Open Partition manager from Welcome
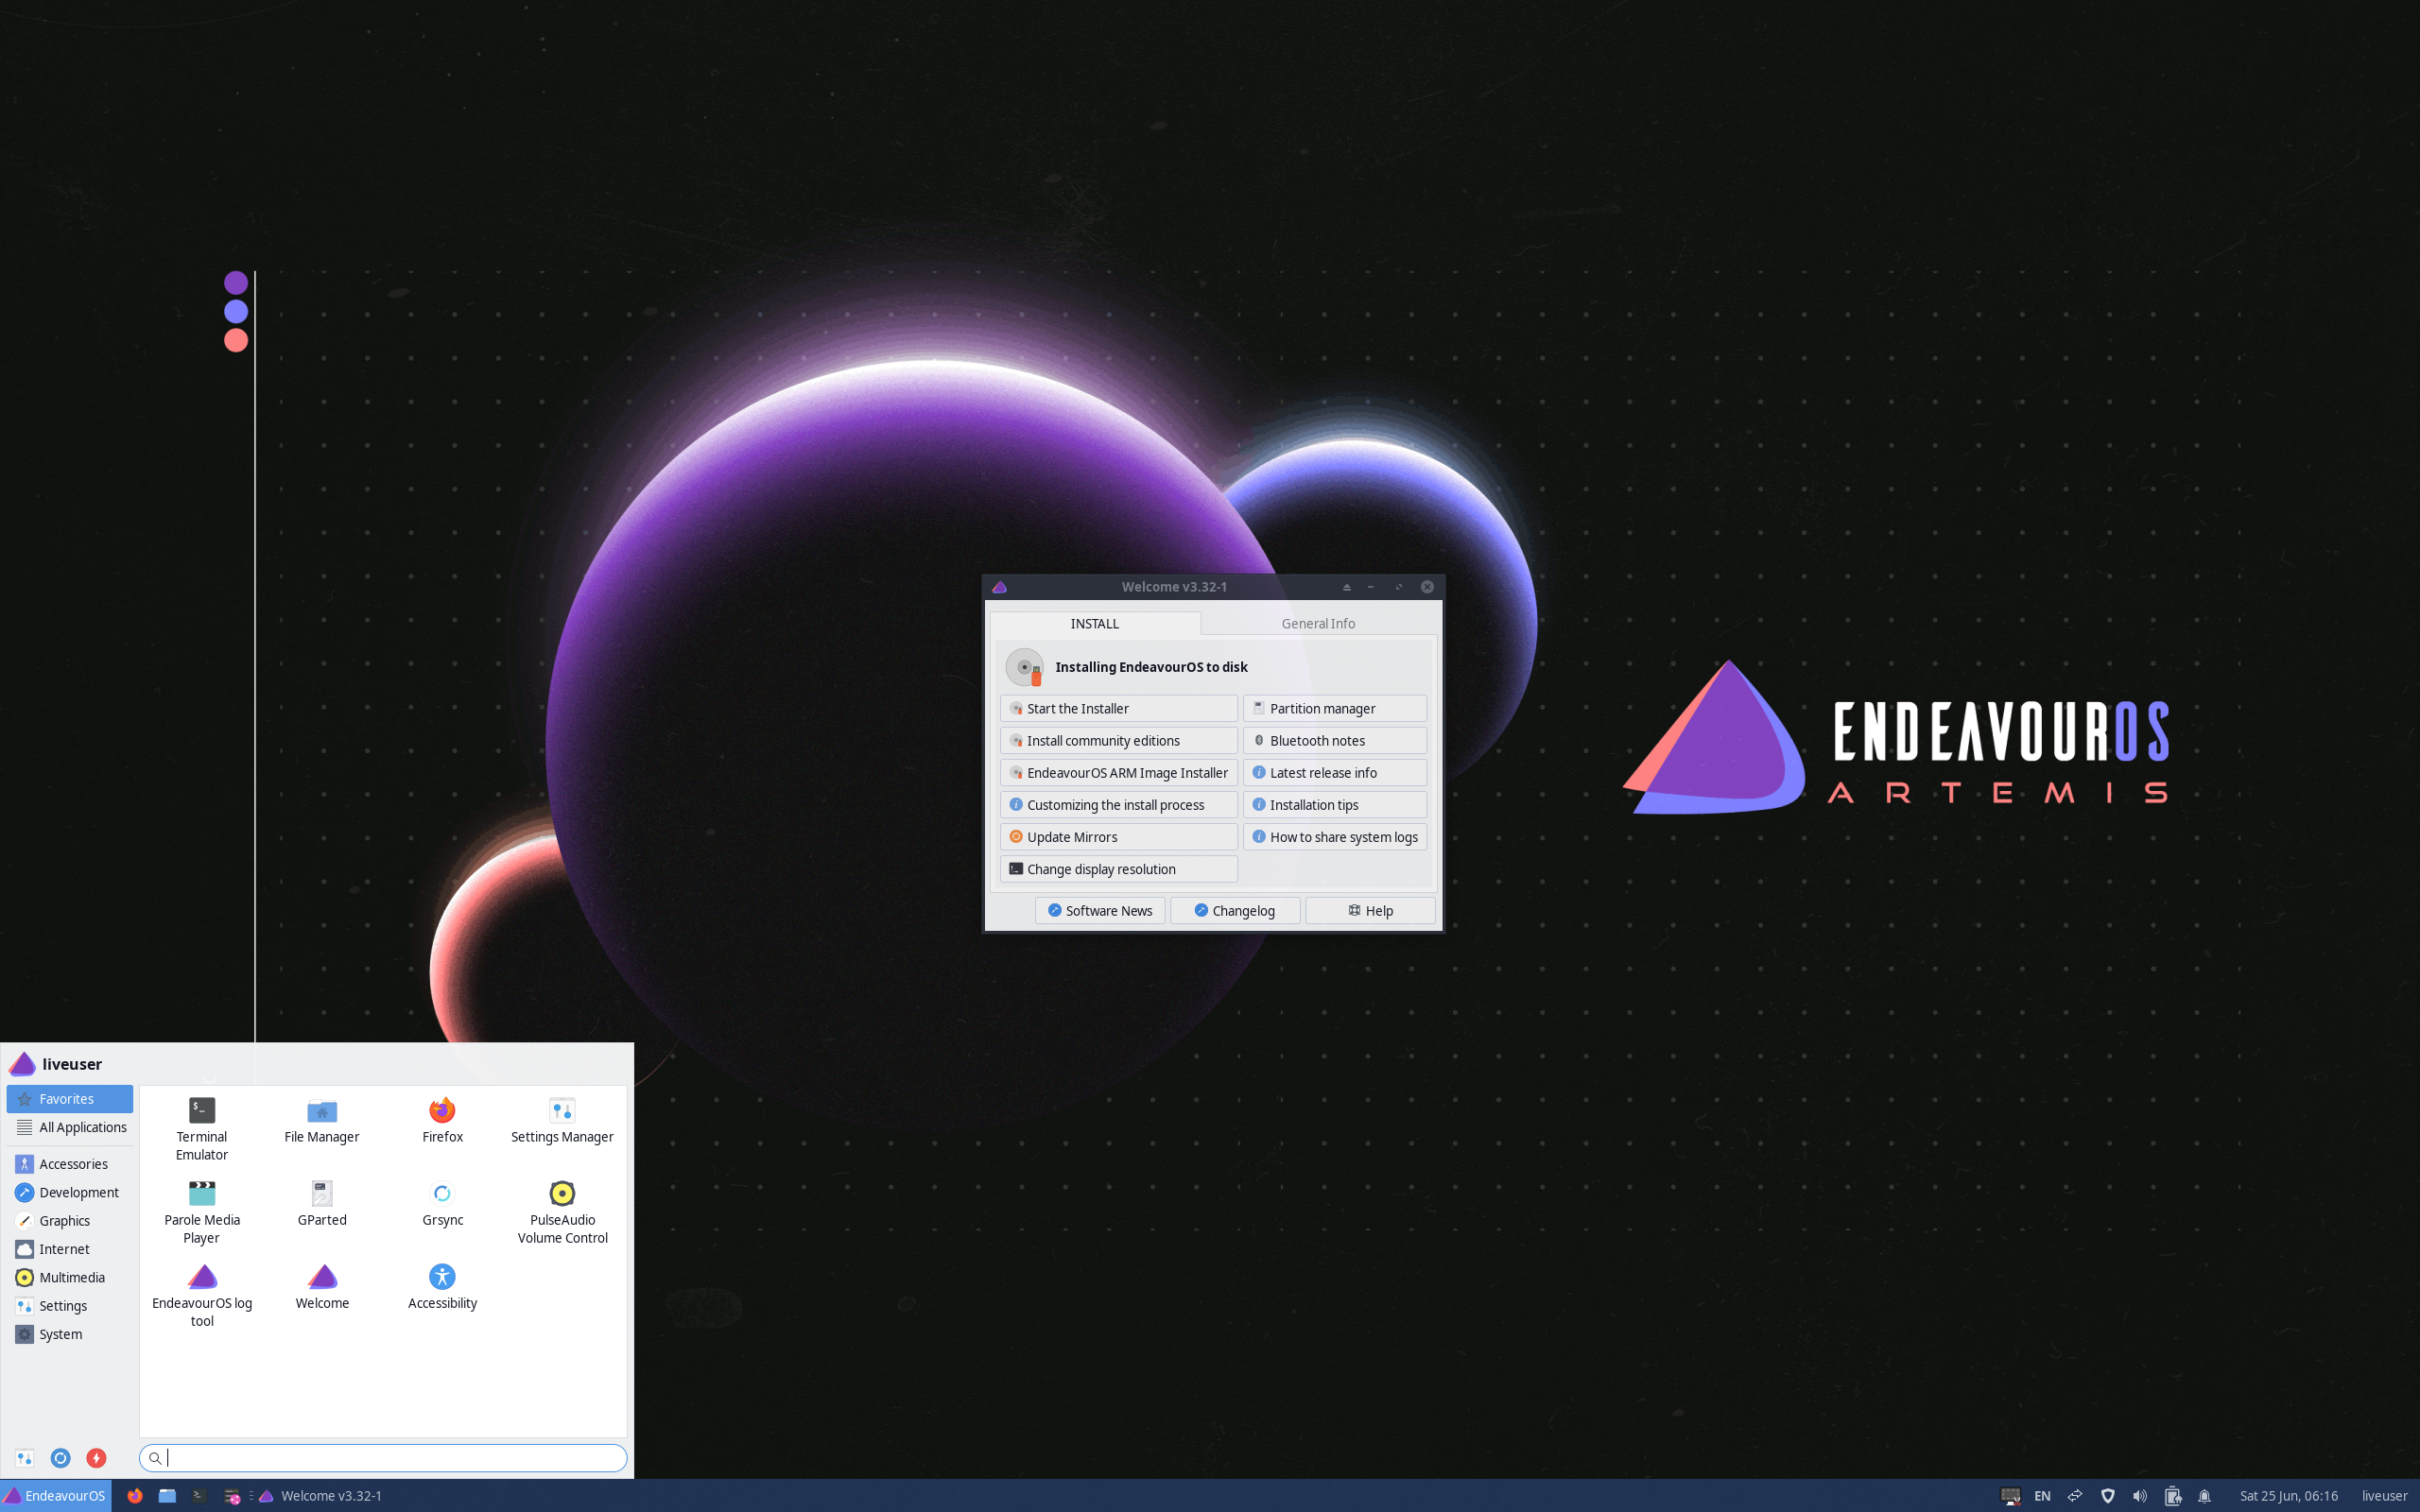 [1335, 708]
